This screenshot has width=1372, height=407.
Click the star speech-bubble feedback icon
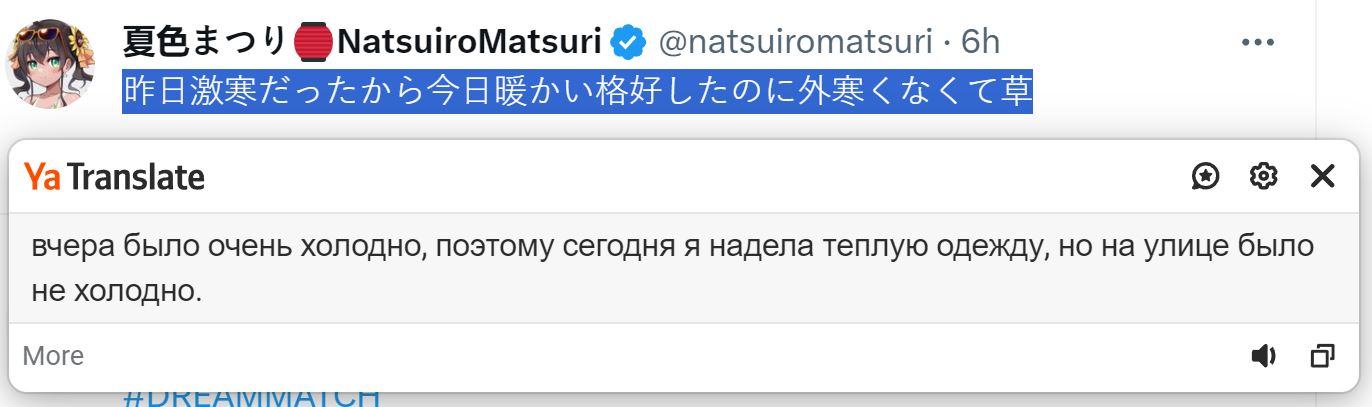click(1206, 177)
